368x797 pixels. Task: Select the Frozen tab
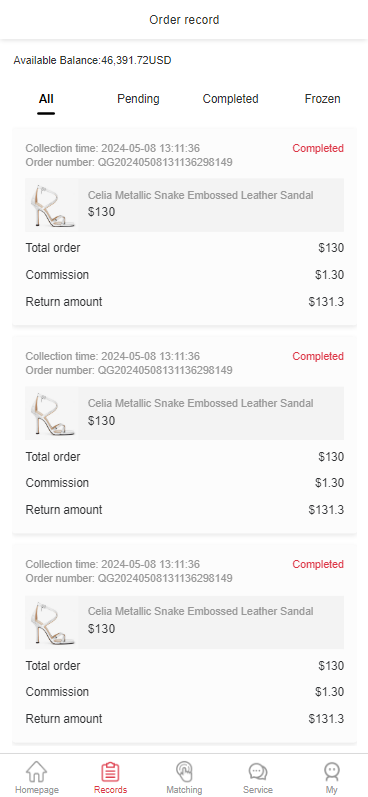tap(322, 99)
